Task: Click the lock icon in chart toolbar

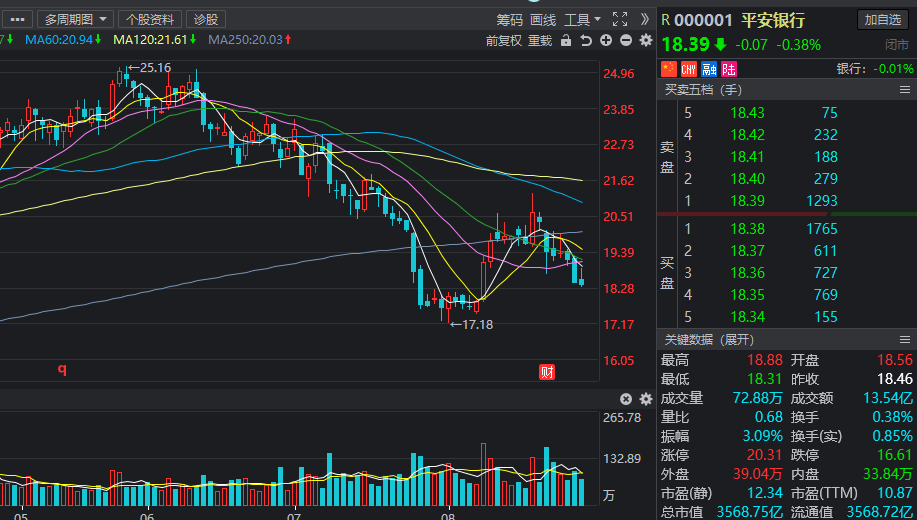Action: pyautogui.click(x=566, y=40)
